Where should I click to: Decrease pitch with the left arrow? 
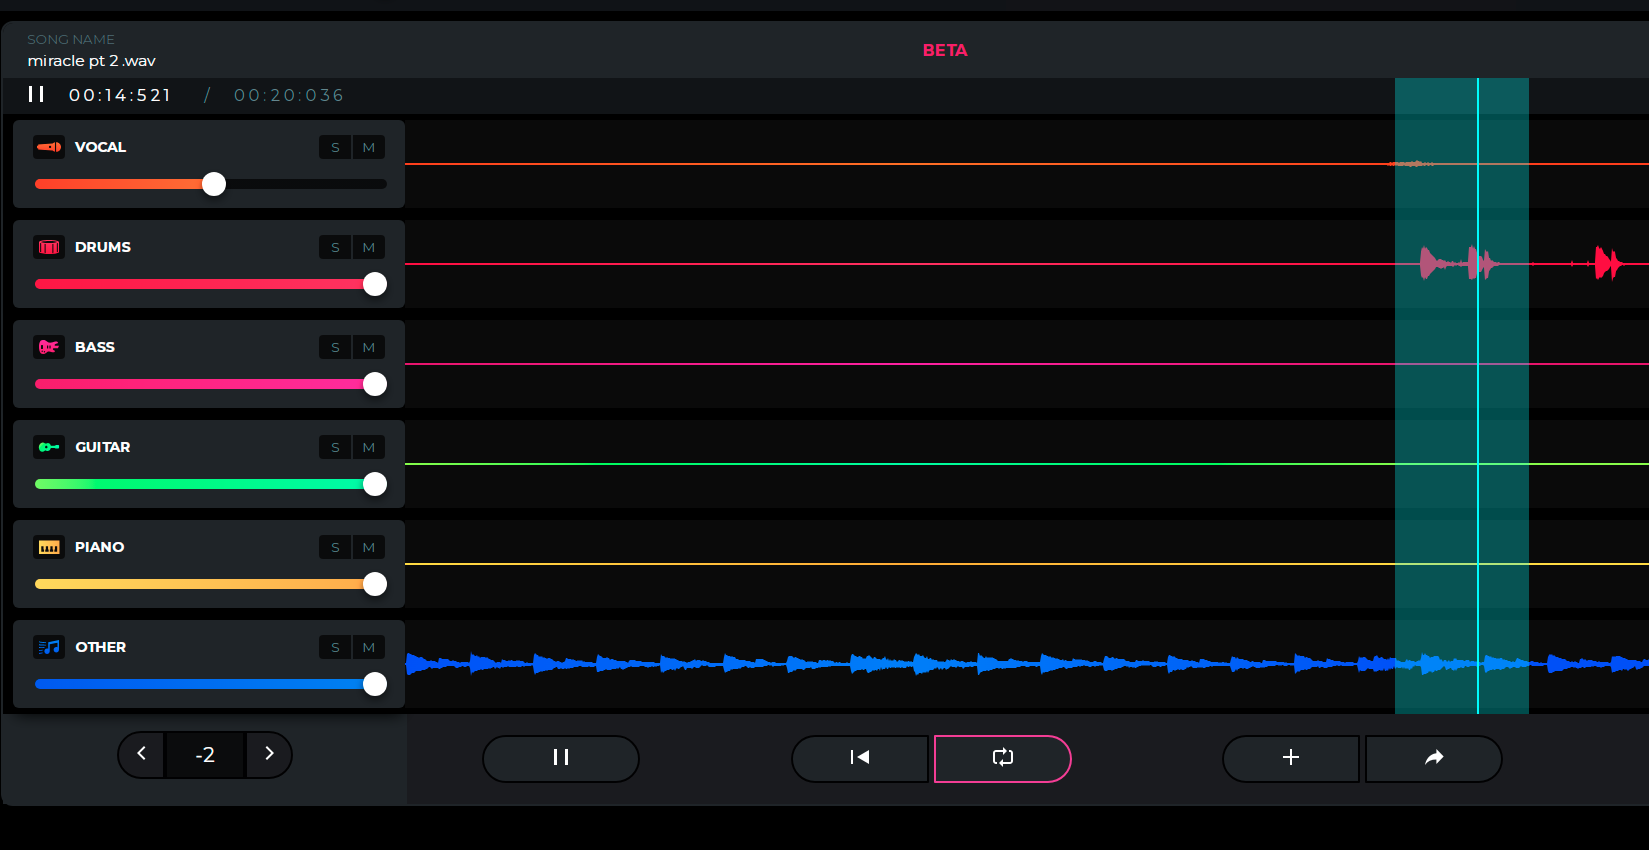pos(142,754)
